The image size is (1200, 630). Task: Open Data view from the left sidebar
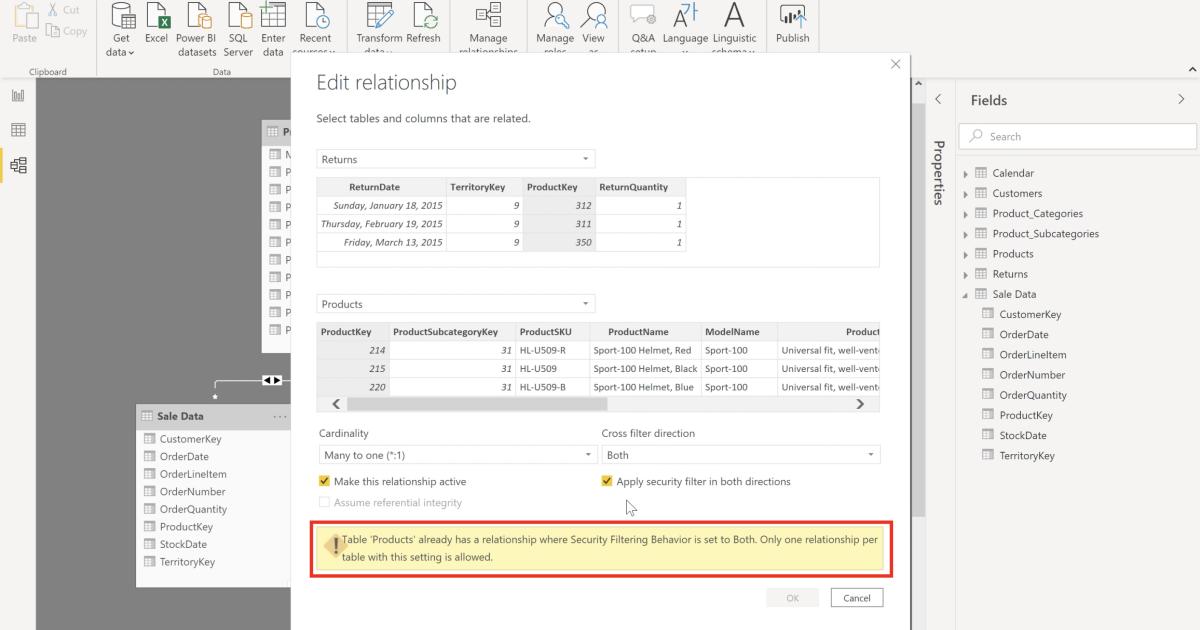click(17, 130)
